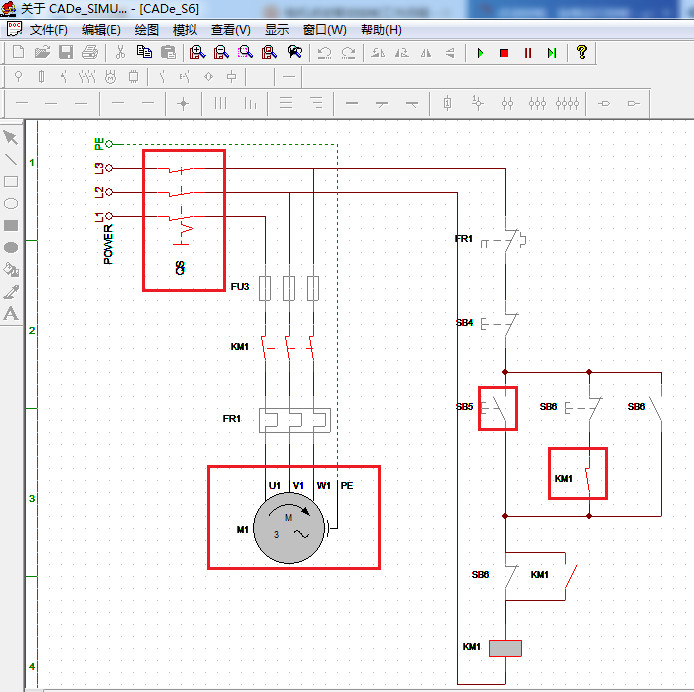This screenshot has width=694, height=692.
Task: Cut the selection with the scissors icon
Action: tap(120, 52)
